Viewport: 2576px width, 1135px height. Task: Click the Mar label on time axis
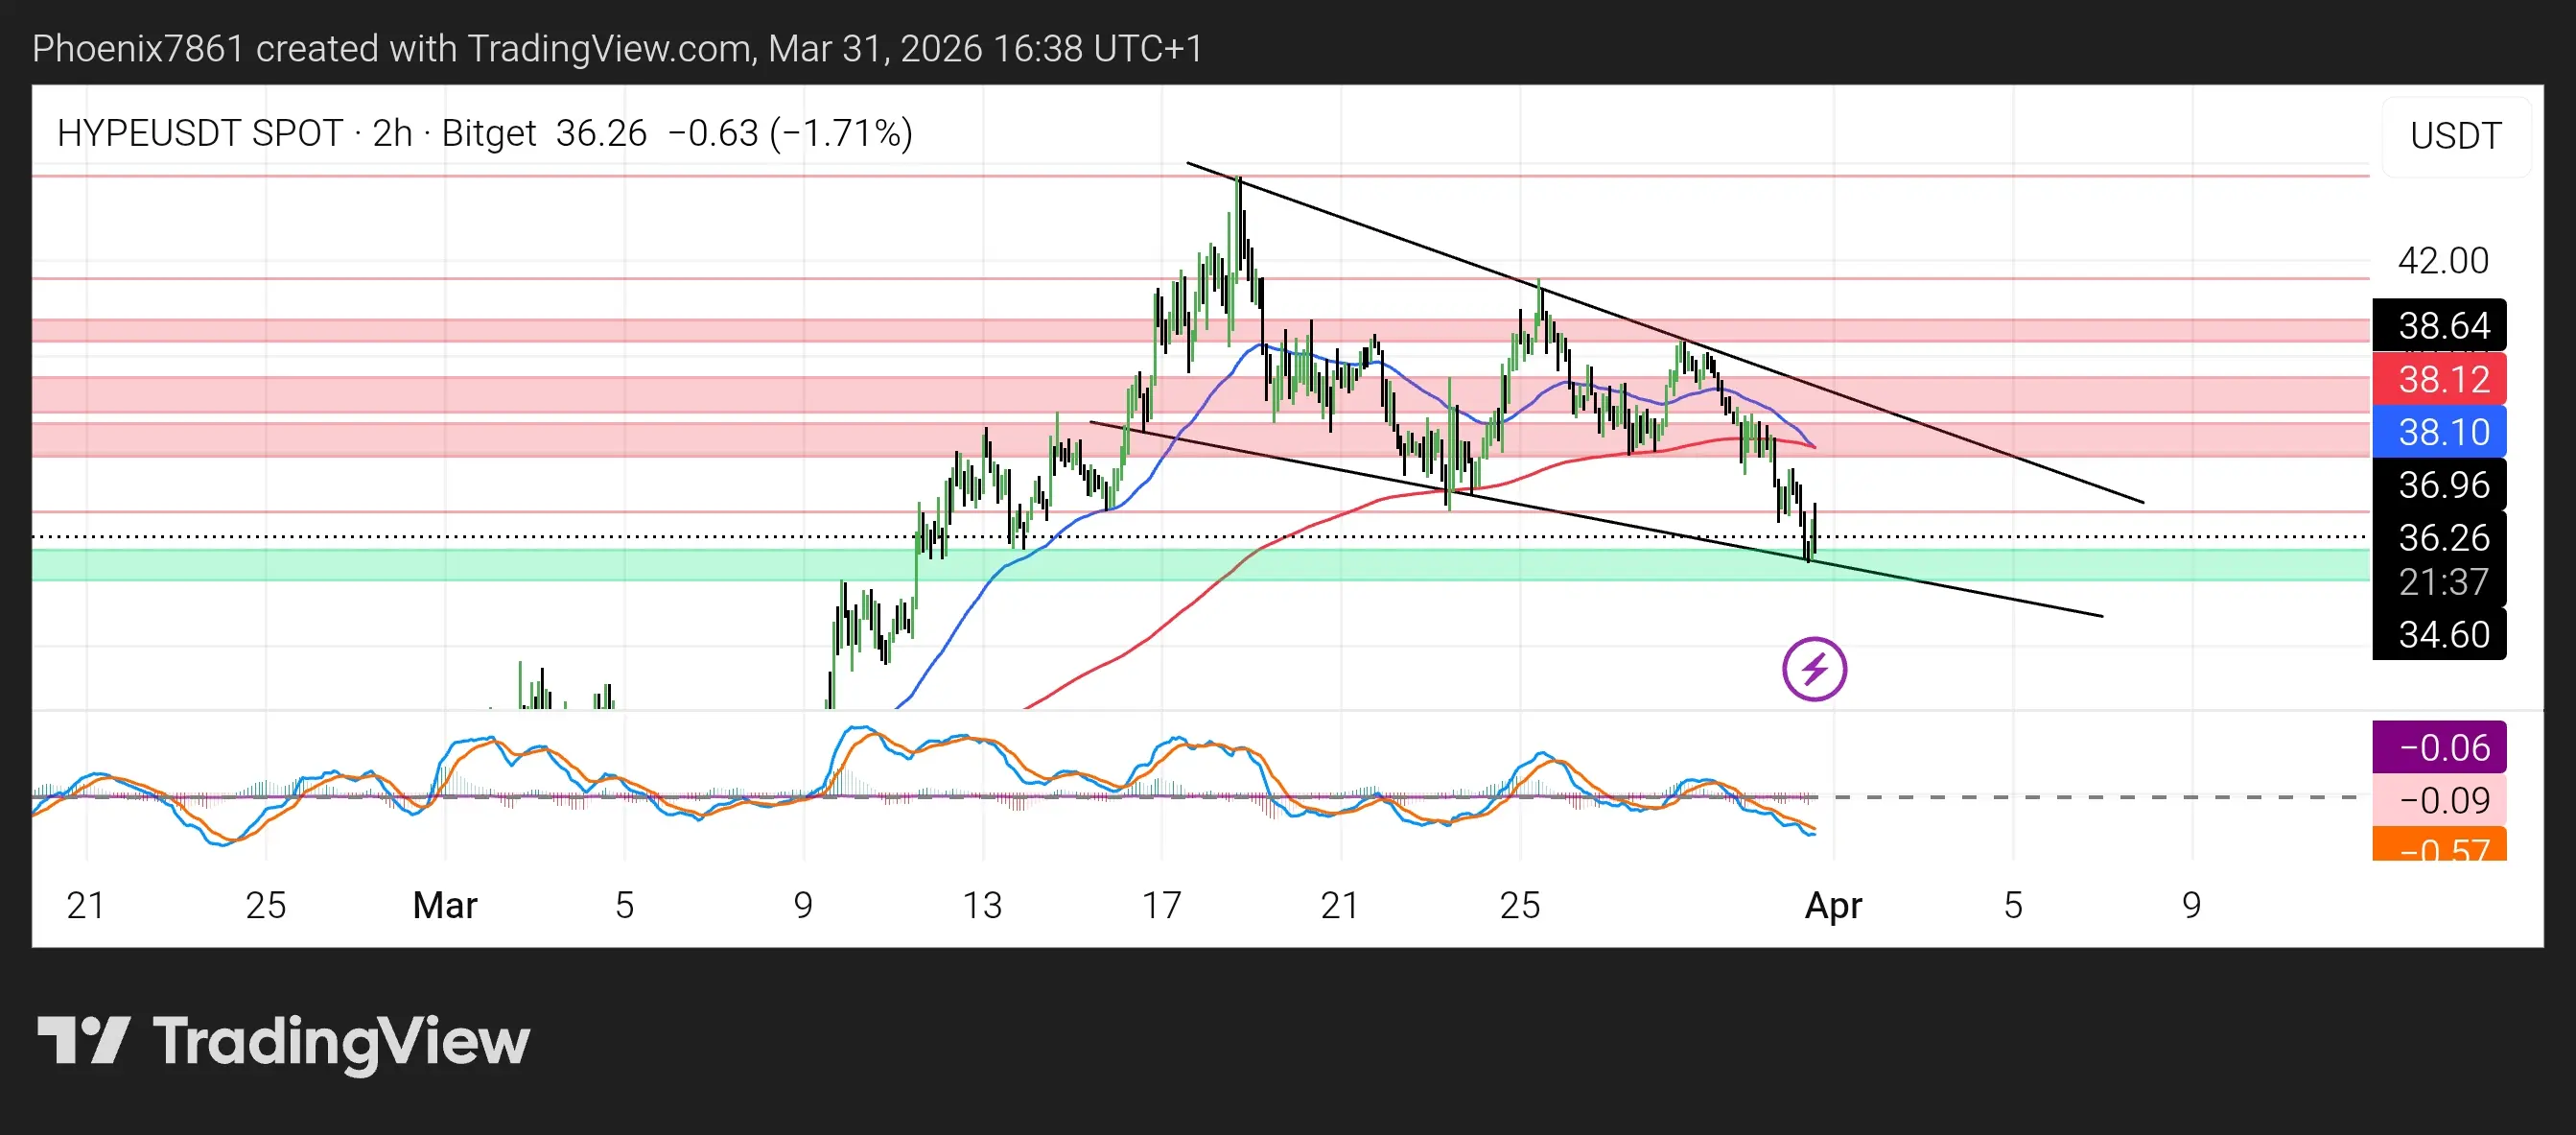click(445, 905)
